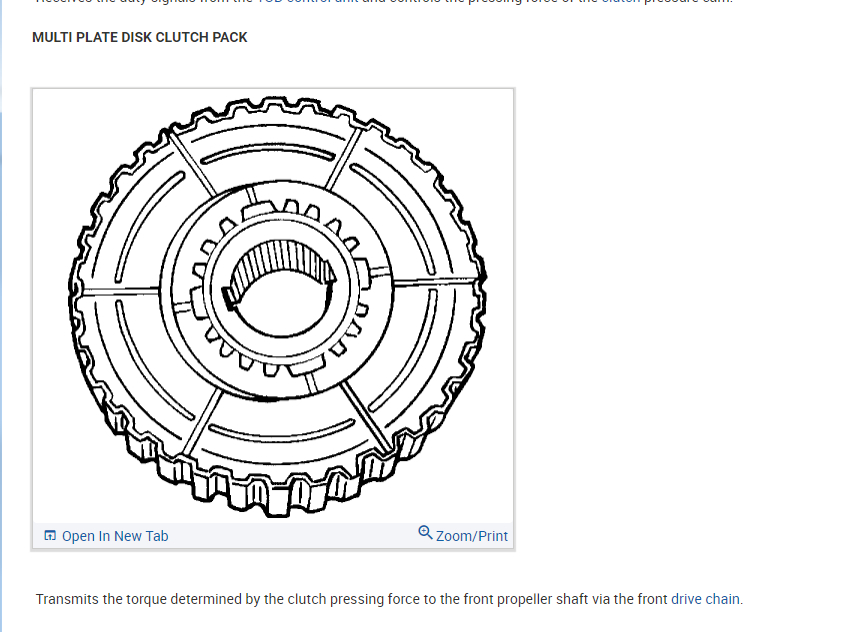The width and height of the screenshot is (851, 632).
Task: Open the partially visible 'TOD control unit' link
Action: click(308, 1)
